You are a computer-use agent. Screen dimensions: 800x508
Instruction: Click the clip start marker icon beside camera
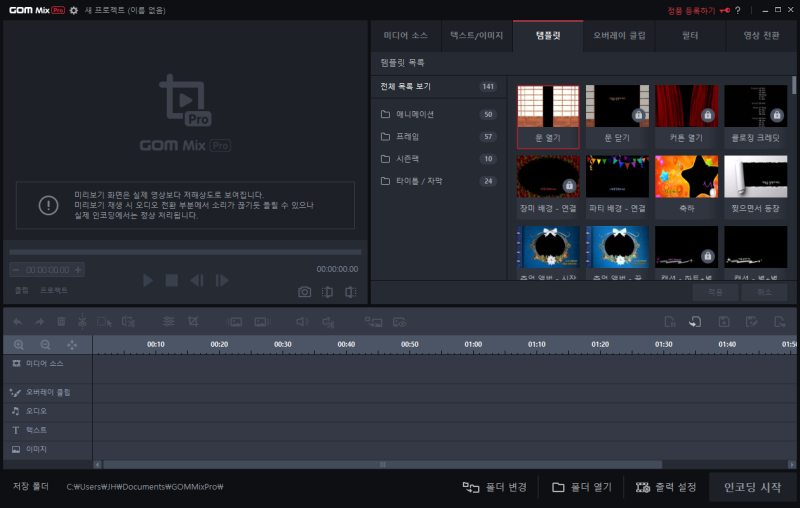pyautogui.click(x=328, y=292)
